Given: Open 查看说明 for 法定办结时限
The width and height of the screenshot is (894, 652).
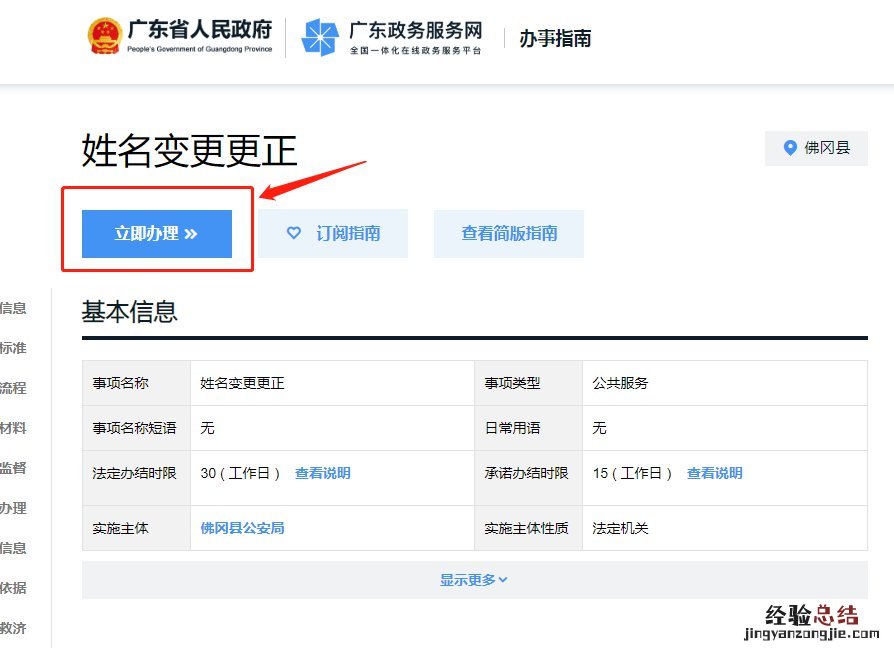Looking at the screenshot, I should [323, 473].
